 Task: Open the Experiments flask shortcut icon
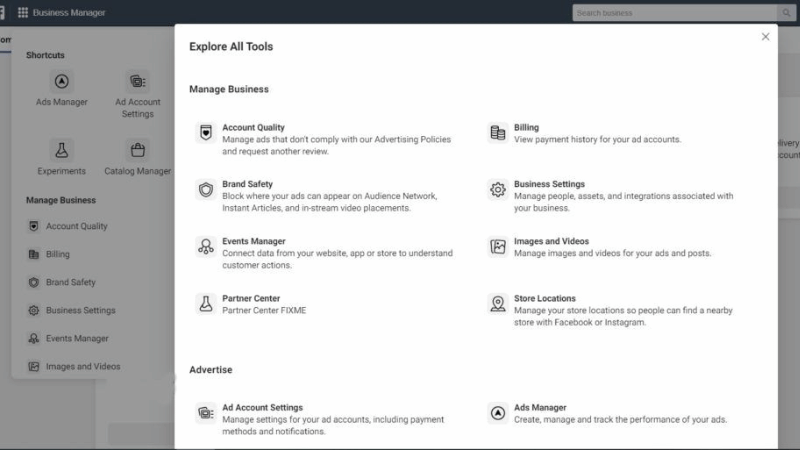[x=62, y=150]
